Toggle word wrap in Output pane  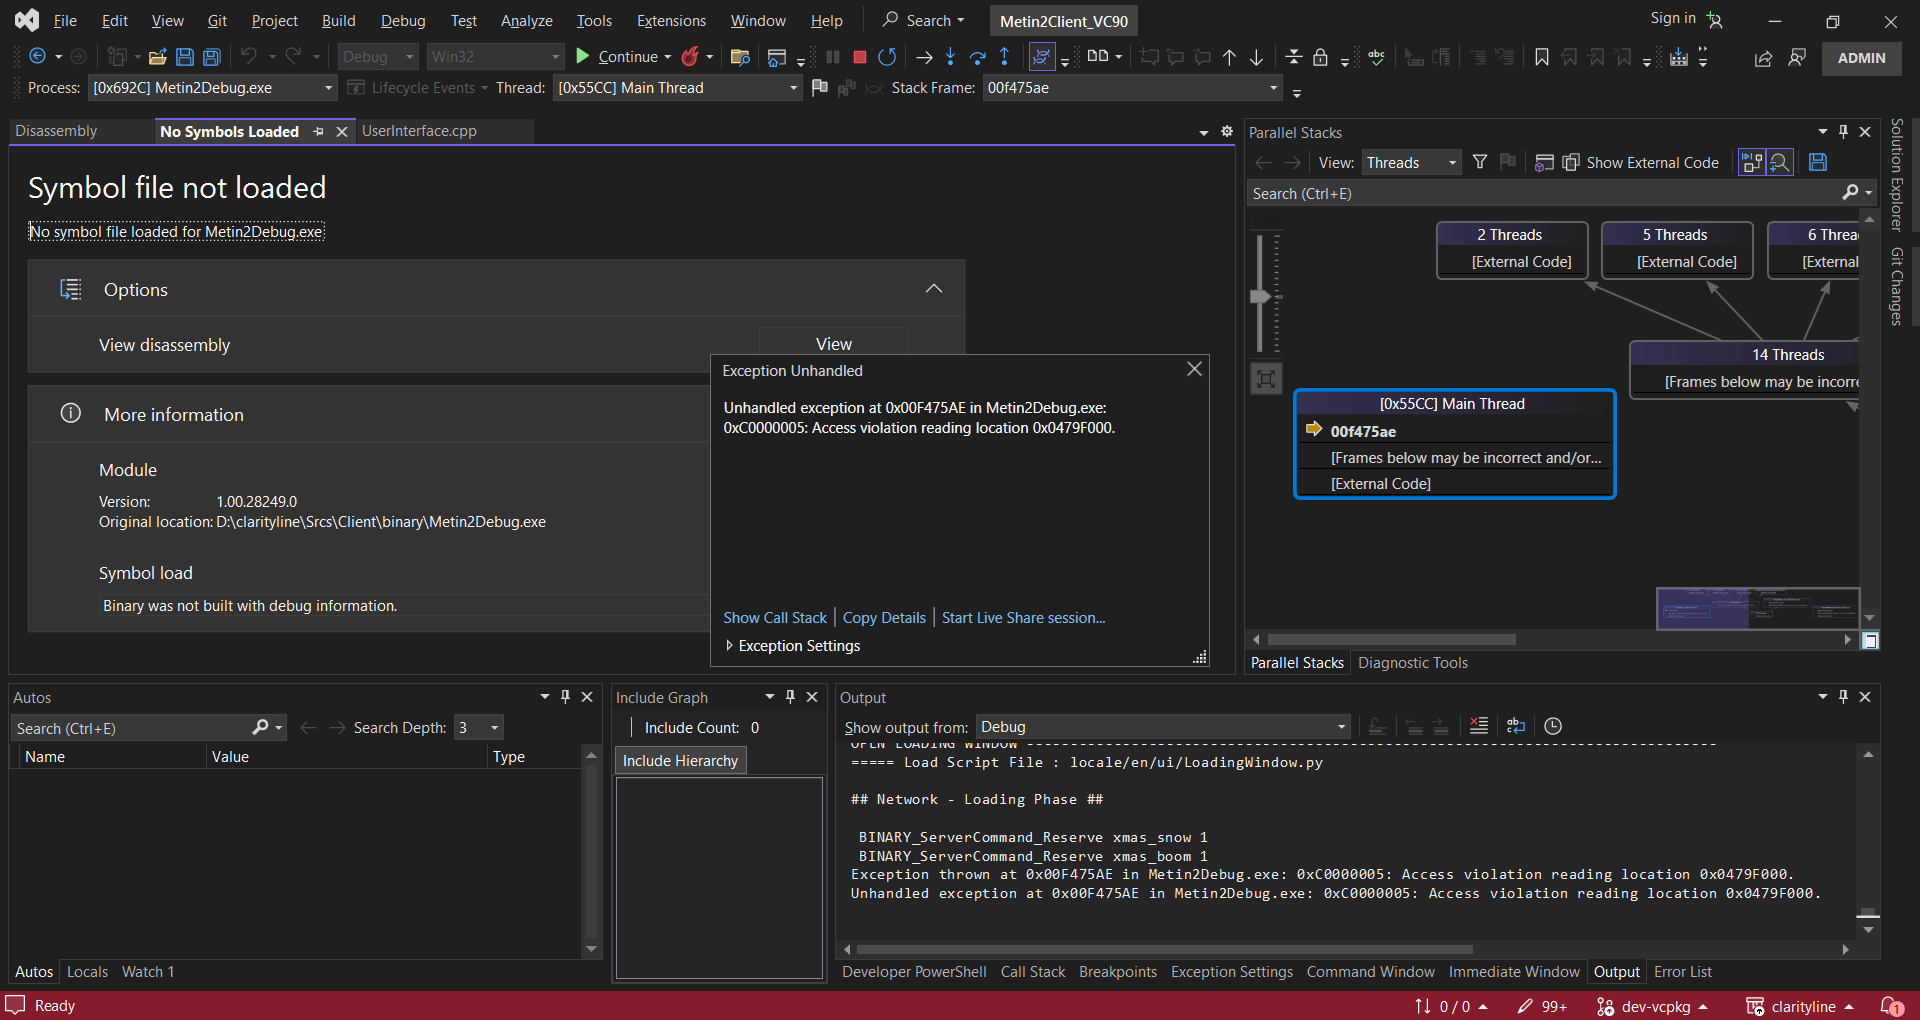tap(1516, 726)
